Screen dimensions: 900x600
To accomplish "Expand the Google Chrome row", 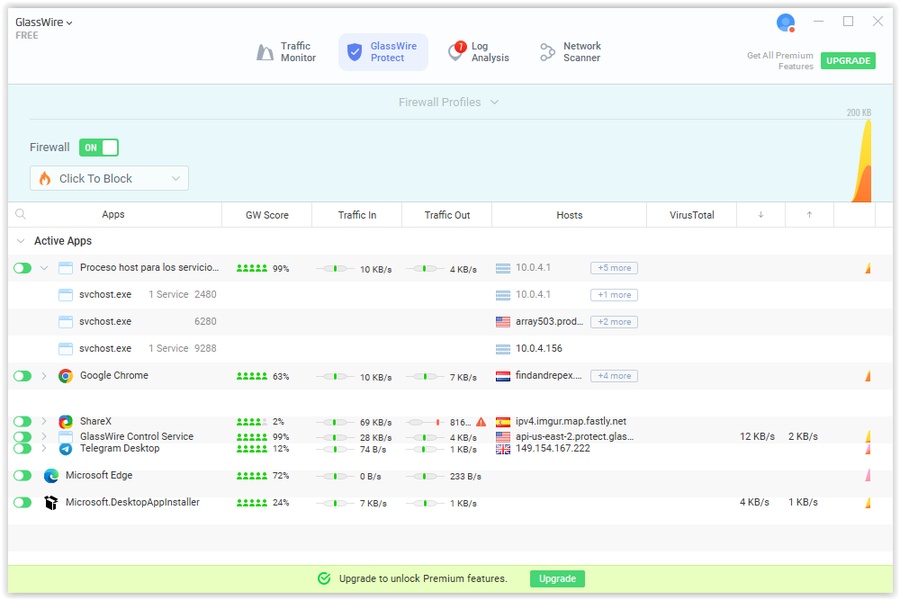I will click(44, 376).
